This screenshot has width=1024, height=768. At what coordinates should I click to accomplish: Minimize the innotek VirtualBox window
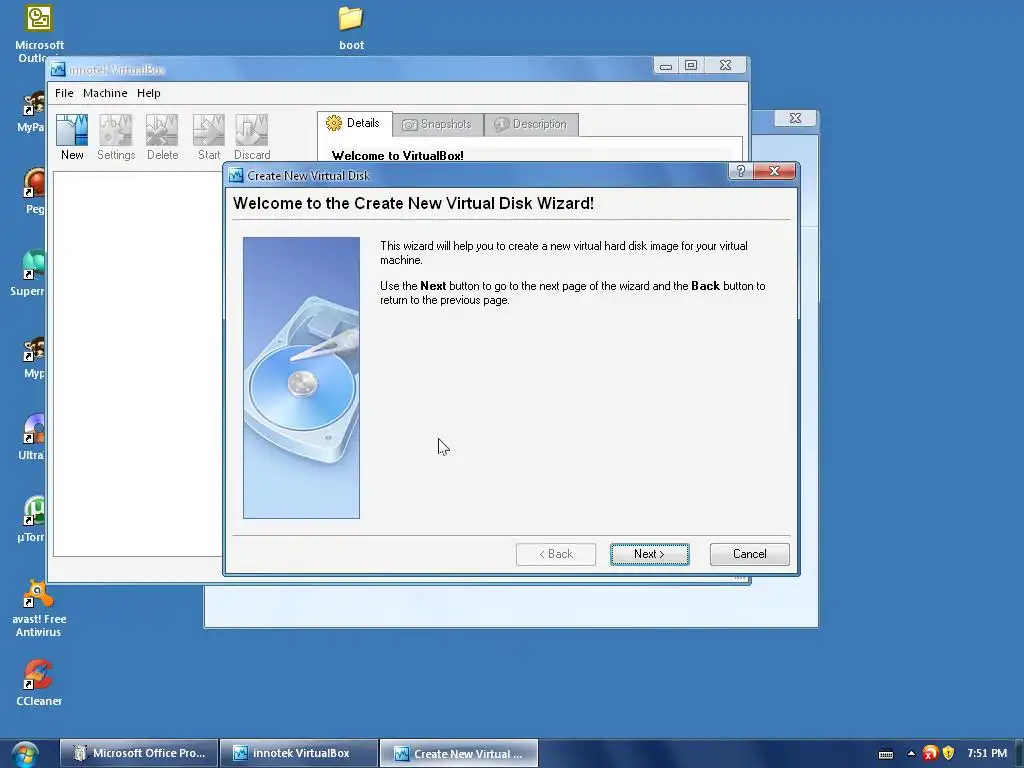[x=665, y=65]
